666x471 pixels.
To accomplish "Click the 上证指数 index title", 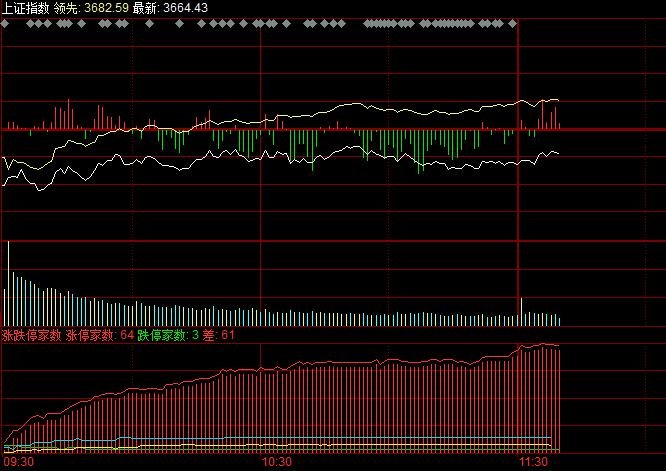I will (x=27, y=7).
